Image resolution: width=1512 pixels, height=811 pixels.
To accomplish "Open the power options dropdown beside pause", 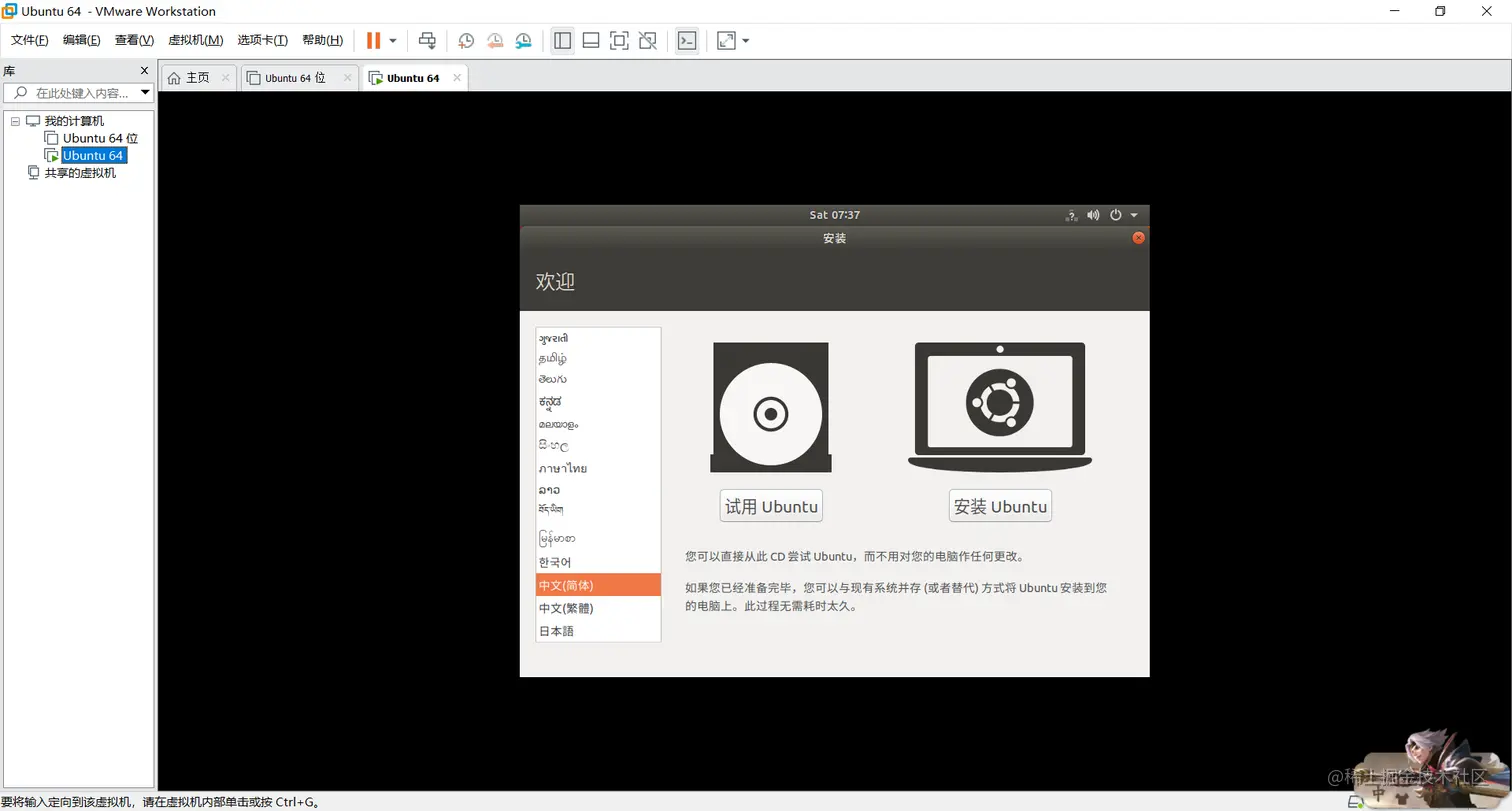I will point(393,40).
